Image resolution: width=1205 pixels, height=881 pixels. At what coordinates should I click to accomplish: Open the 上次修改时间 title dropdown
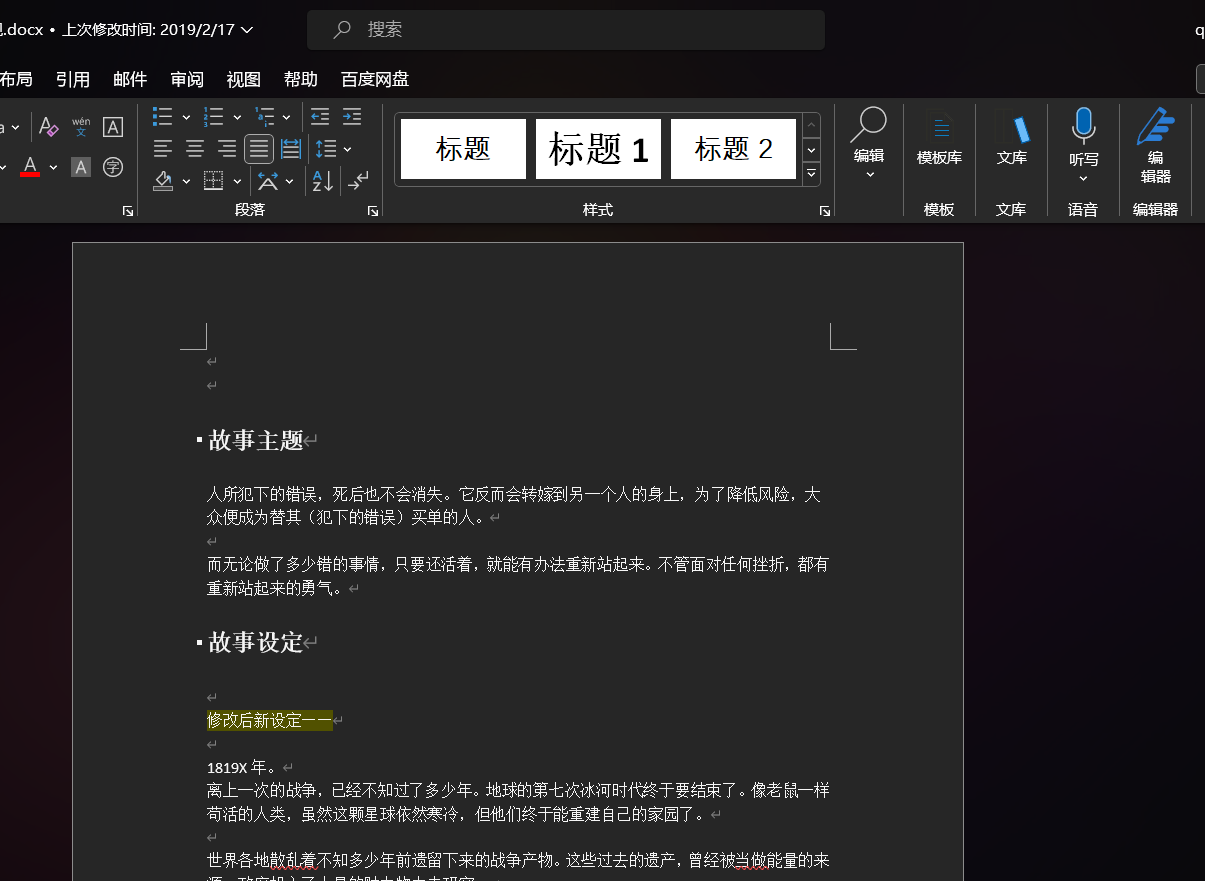[x=158, y=30]
